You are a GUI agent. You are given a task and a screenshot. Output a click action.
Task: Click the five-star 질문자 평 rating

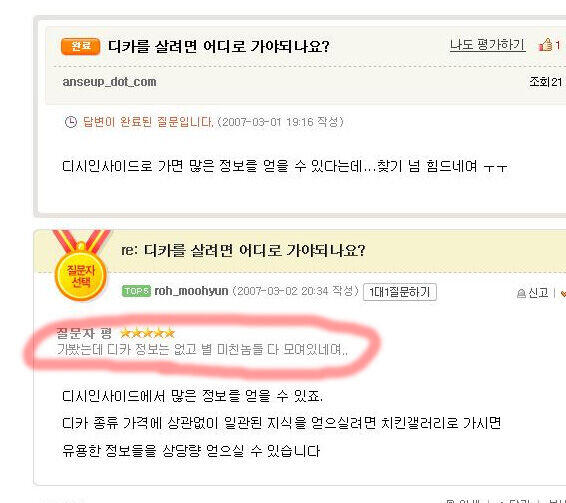(x=147, y=333)
